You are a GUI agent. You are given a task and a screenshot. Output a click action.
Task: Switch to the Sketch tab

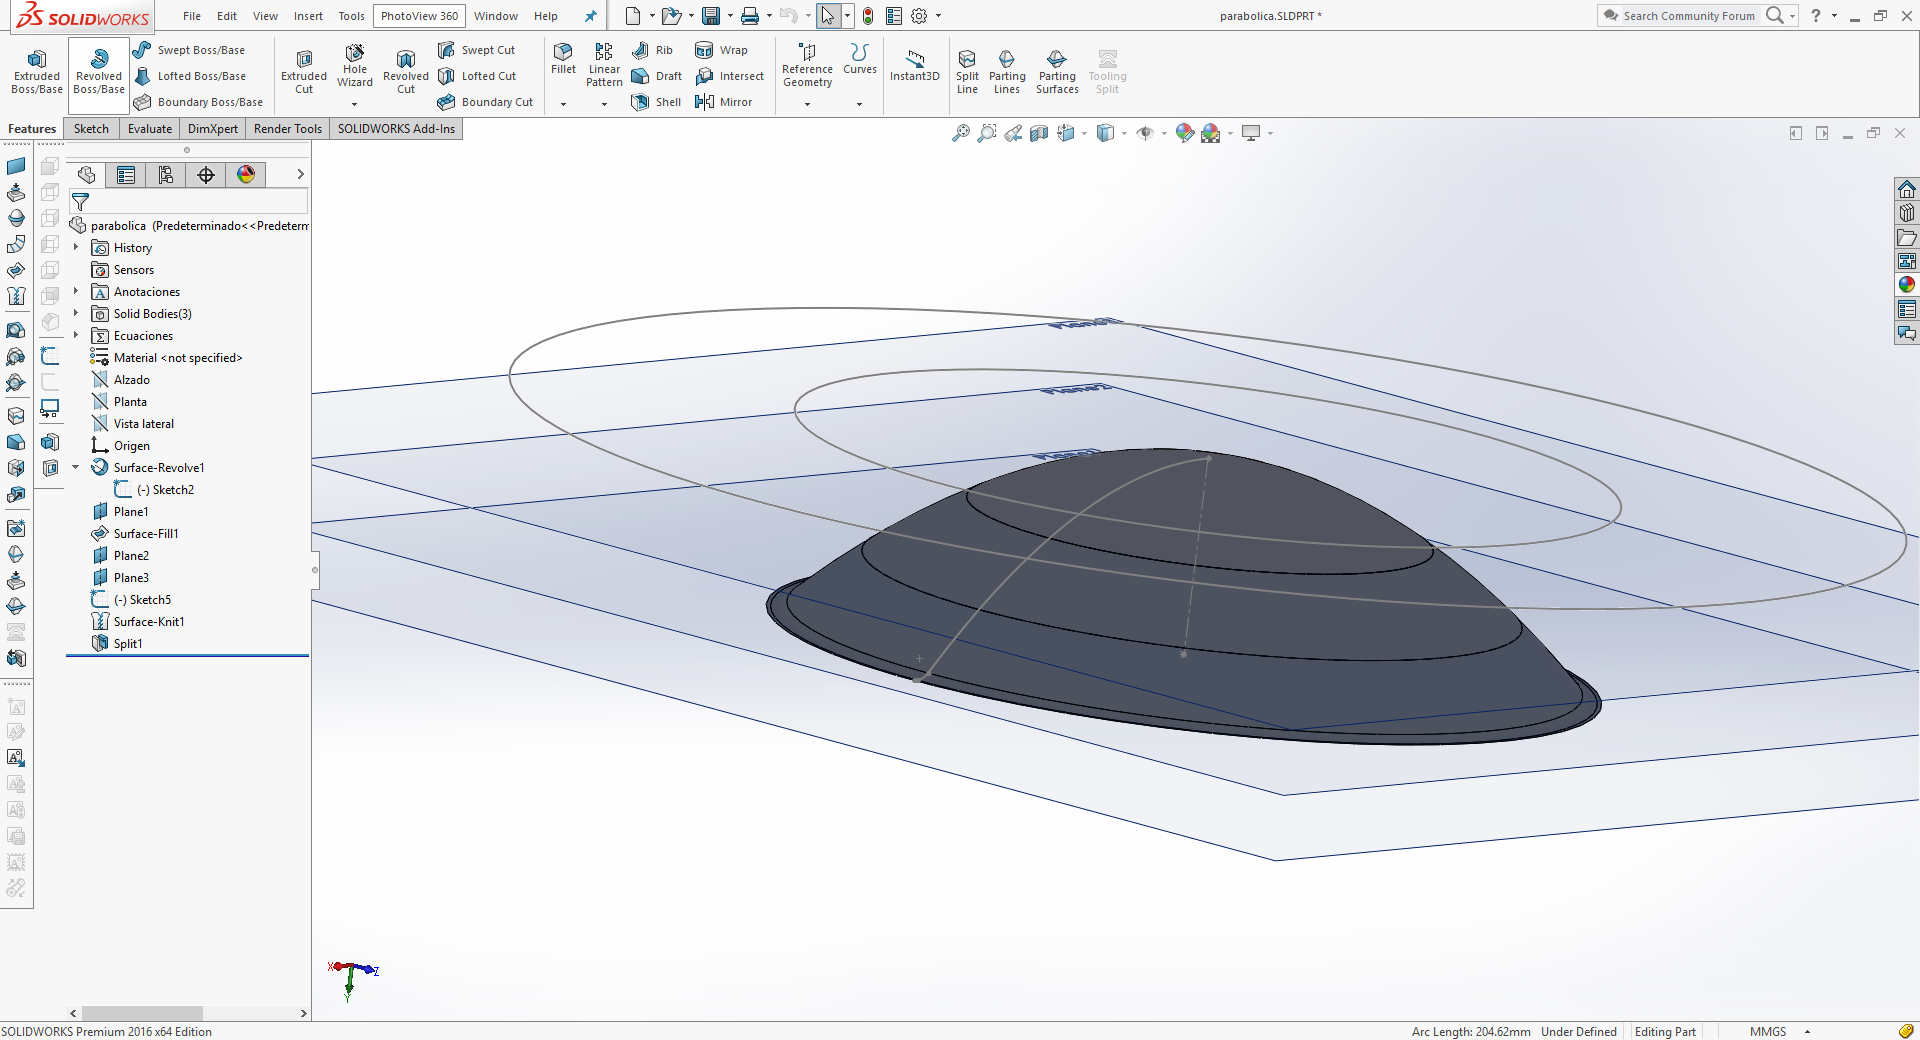click(x=91, y=129)
